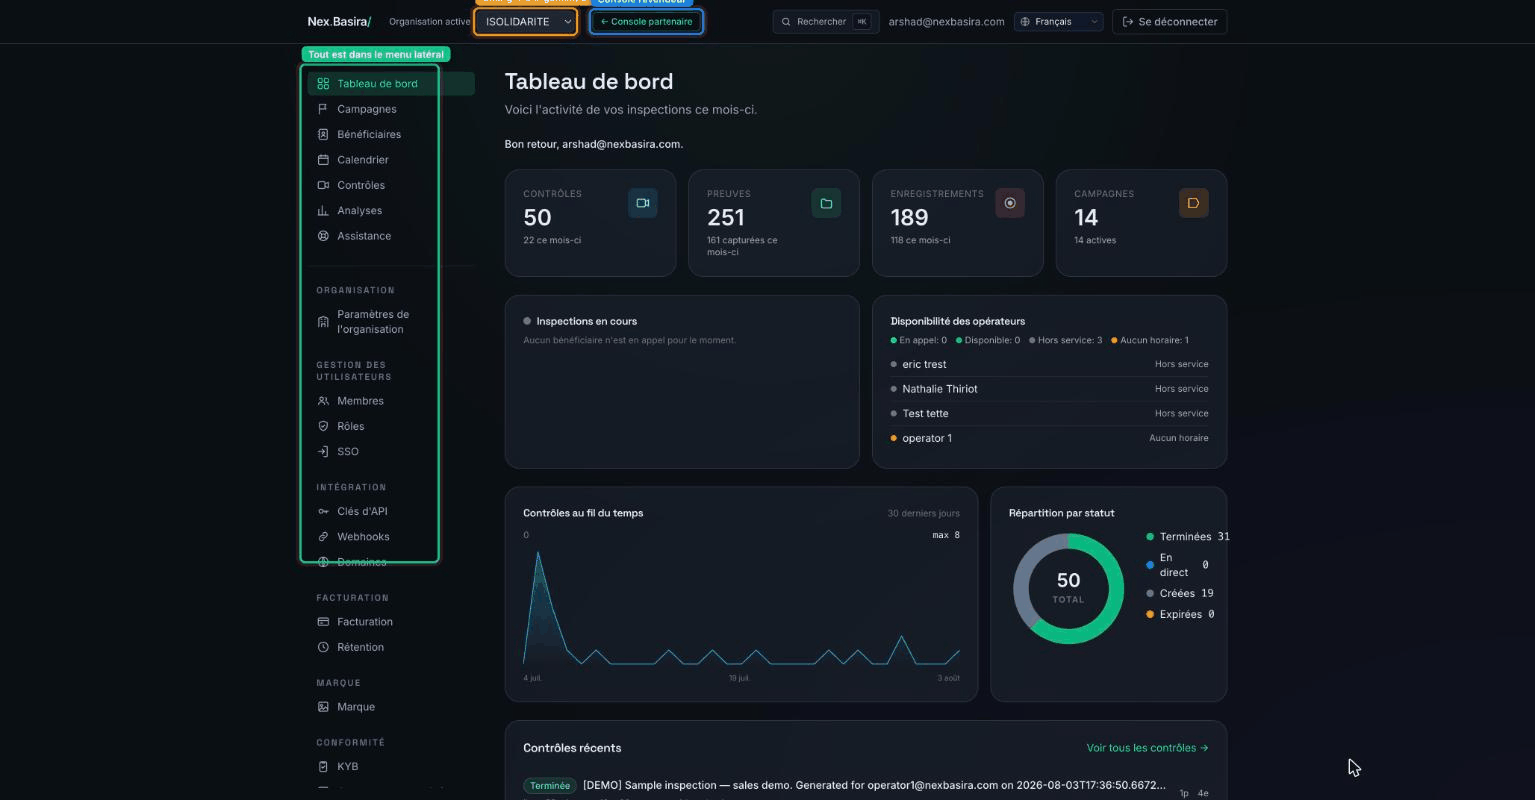
Task: Open the Français language dropdown
Action: (1059, 22)
